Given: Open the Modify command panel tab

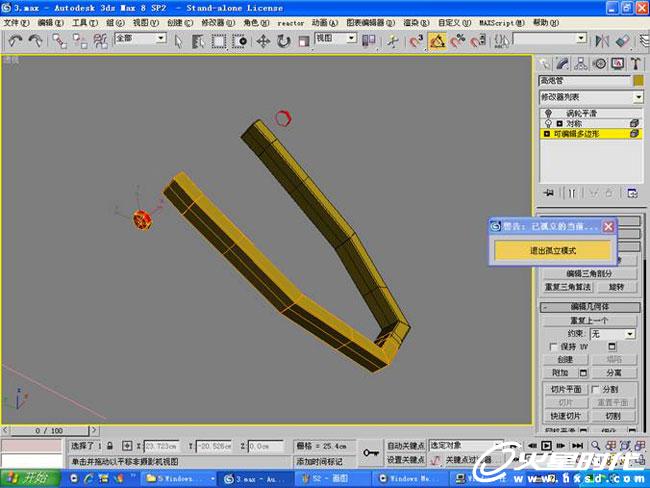Looking at the screenshot, I should (x=563, y=64).
